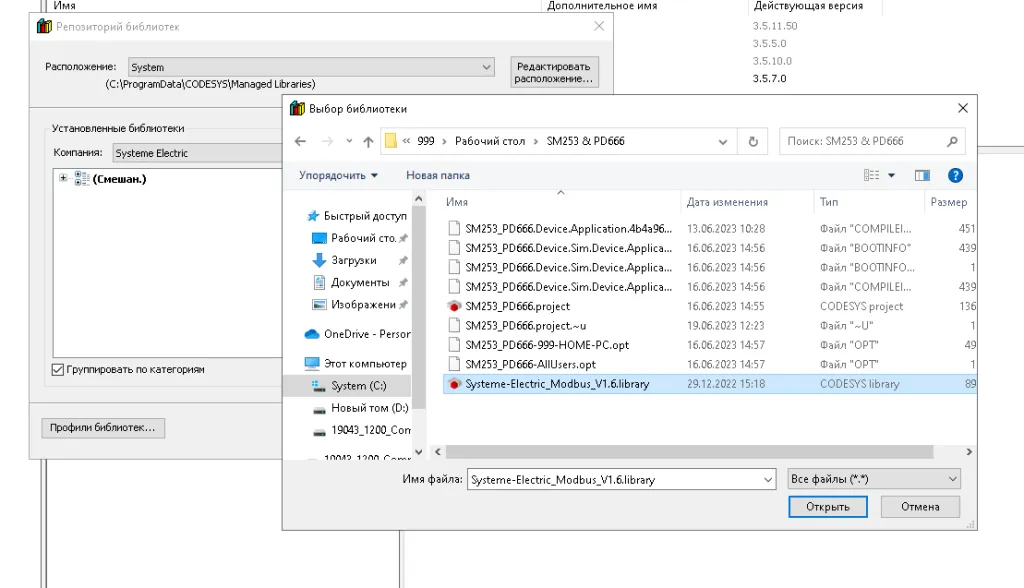
Task: Click the horizontal scrollbar in file list
Action: [x=650, y=452]
